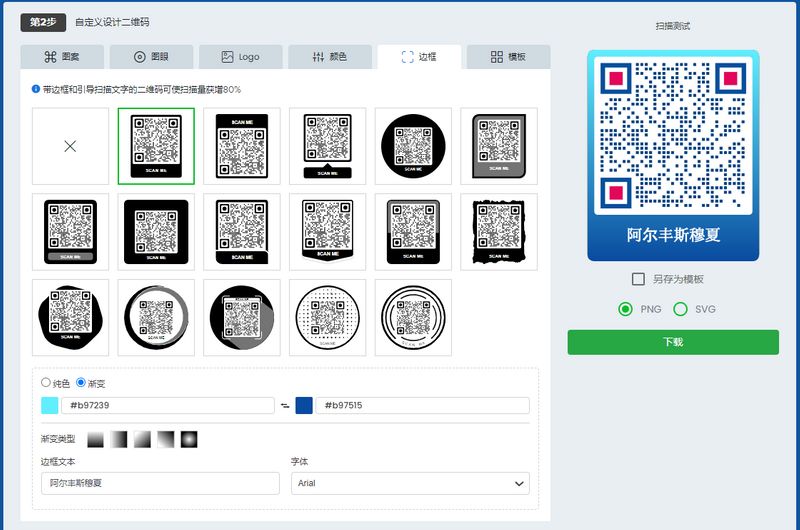Select the dotted circle frame style

click(x=328, y=317)
